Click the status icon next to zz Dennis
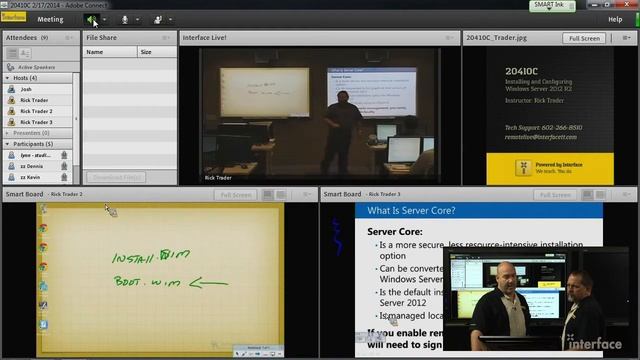Viewport: 640px width, 360px height. 64,166
